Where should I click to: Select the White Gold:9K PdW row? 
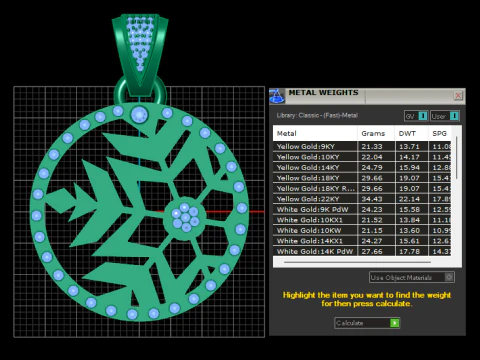[362, 209]
